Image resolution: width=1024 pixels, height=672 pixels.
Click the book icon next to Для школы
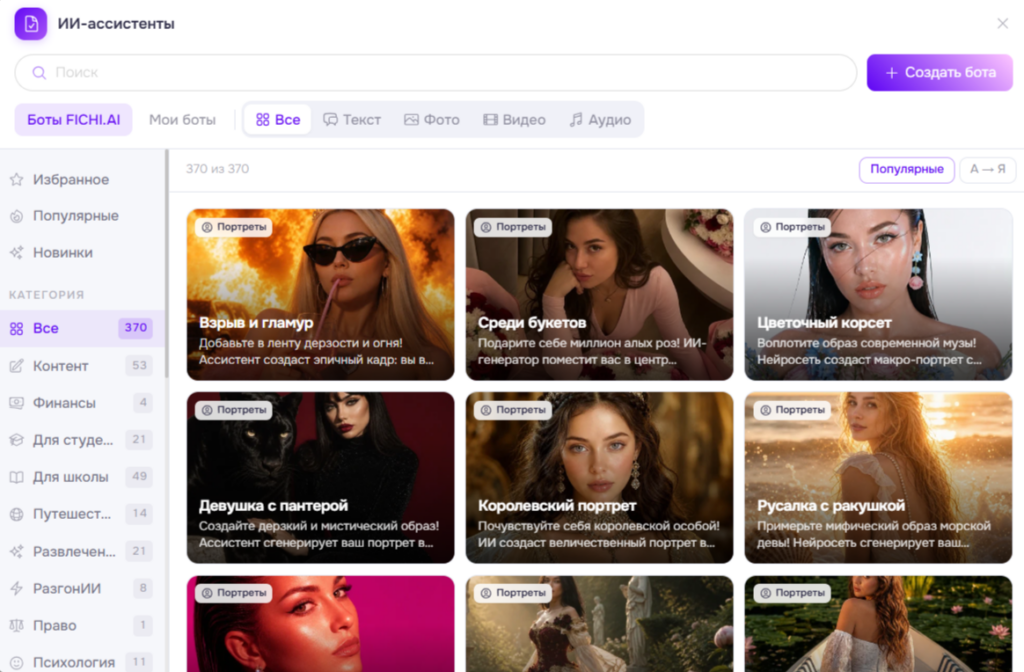tap(16, 477)
